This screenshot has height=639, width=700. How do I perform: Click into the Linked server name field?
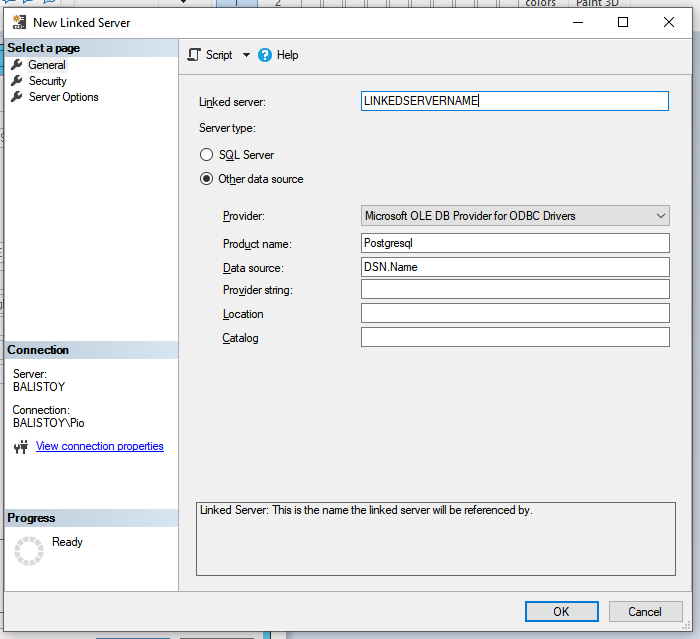514,100
